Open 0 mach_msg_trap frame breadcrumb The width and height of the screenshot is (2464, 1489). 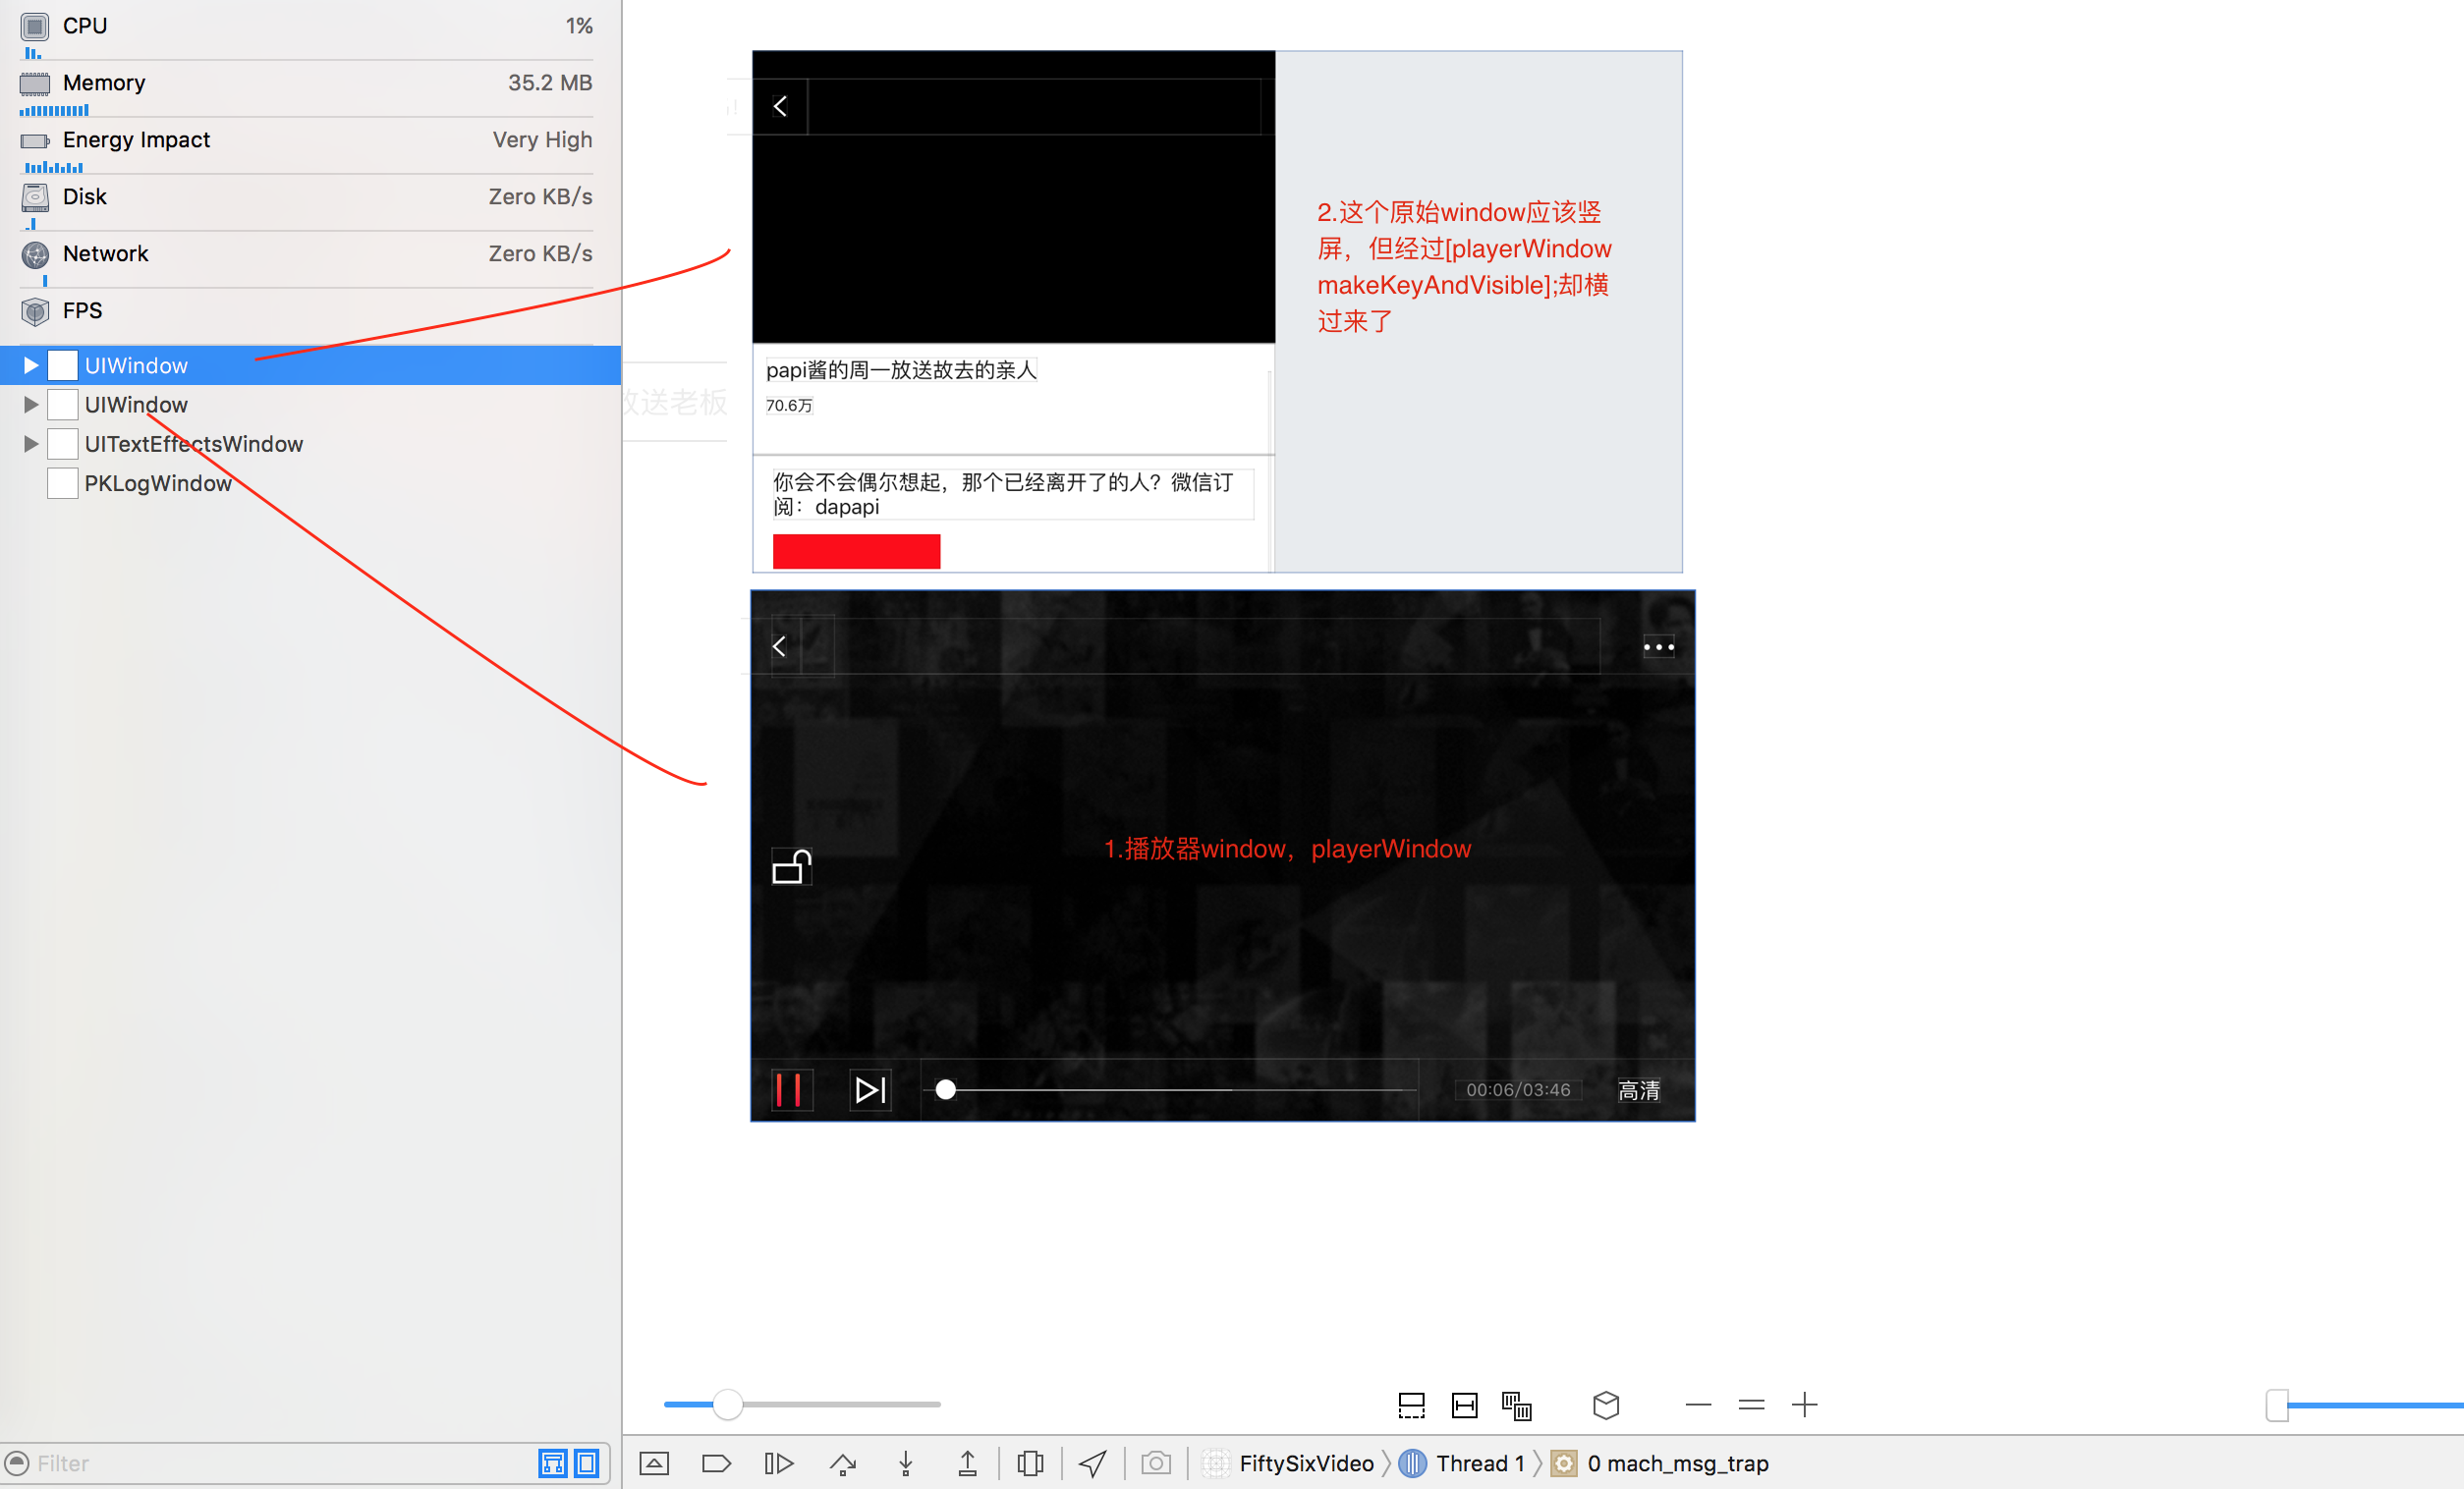coord(1660,1464)
